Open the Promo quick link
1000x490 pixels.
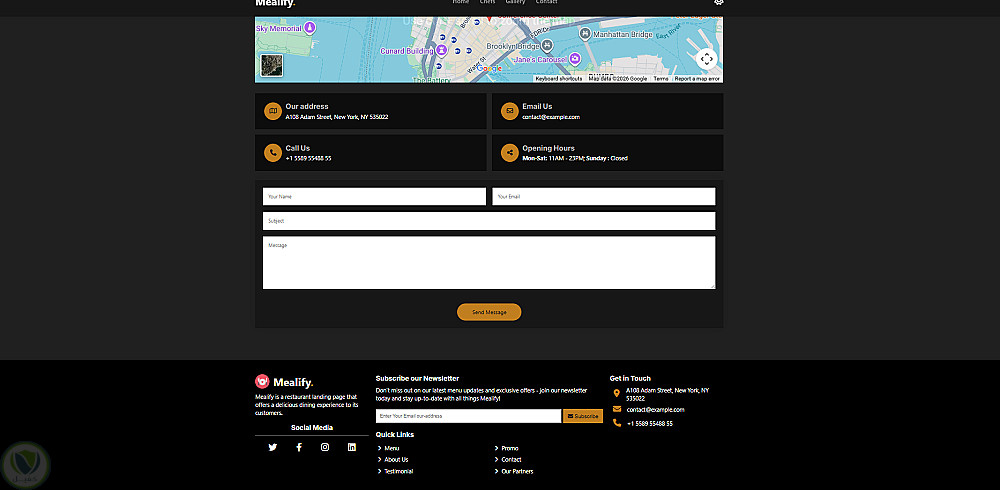coord(510,449)
